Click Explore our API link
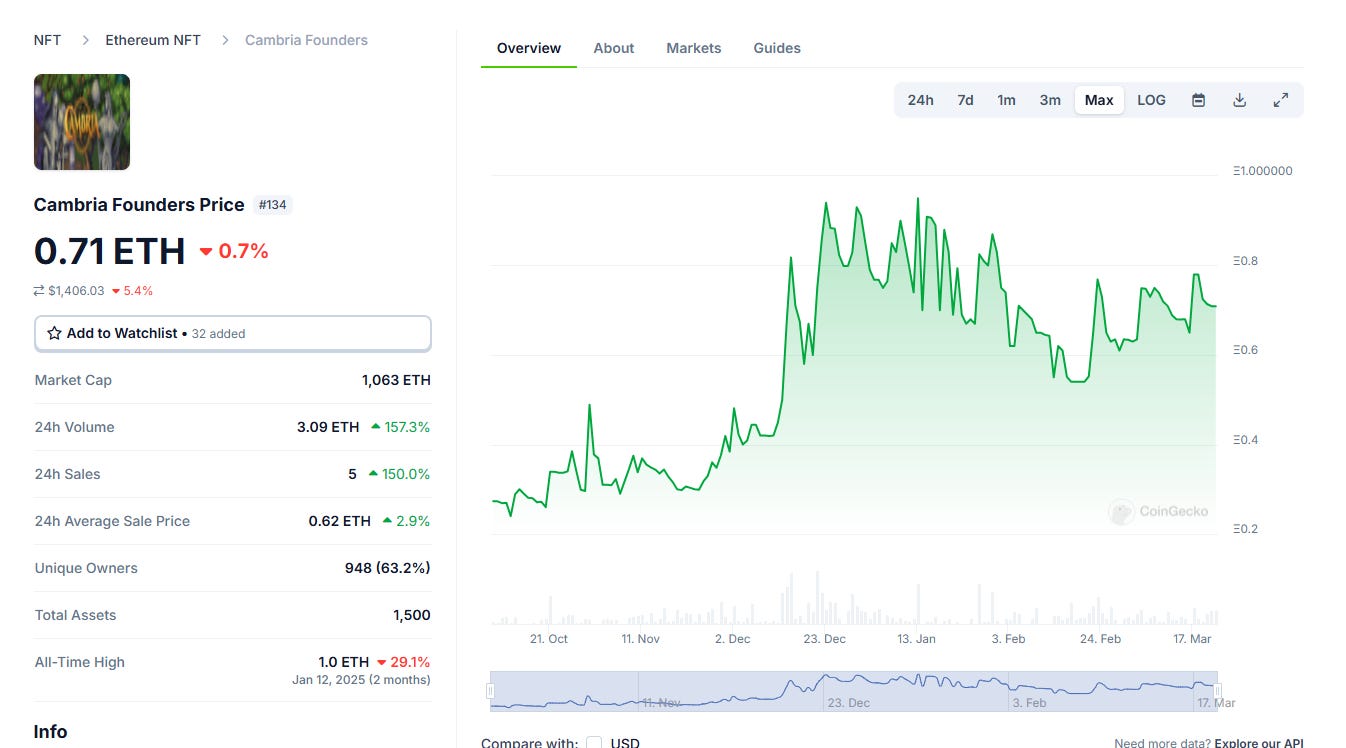The width and height of the screenshot is (1346, 748). pyautogui.click(x=1259, y=743)
